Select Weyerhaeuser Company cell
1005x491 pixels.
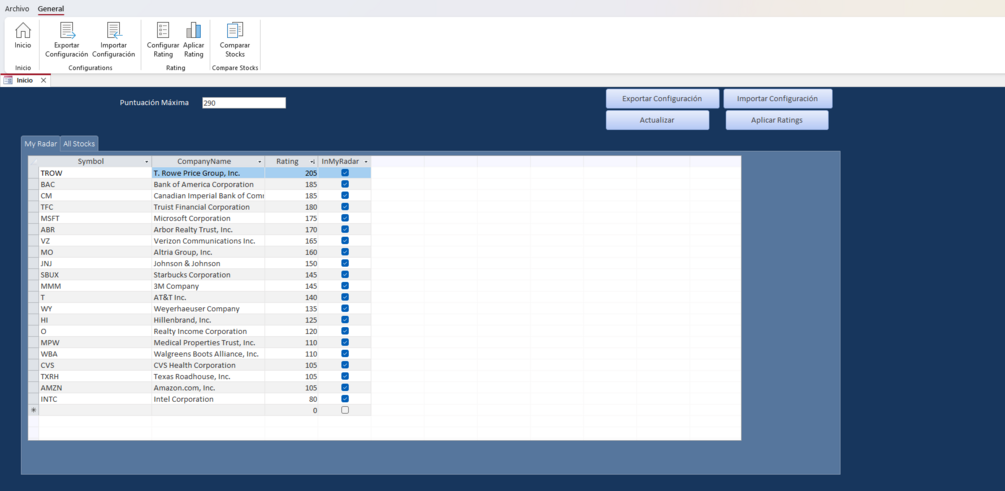coord(208,308)
